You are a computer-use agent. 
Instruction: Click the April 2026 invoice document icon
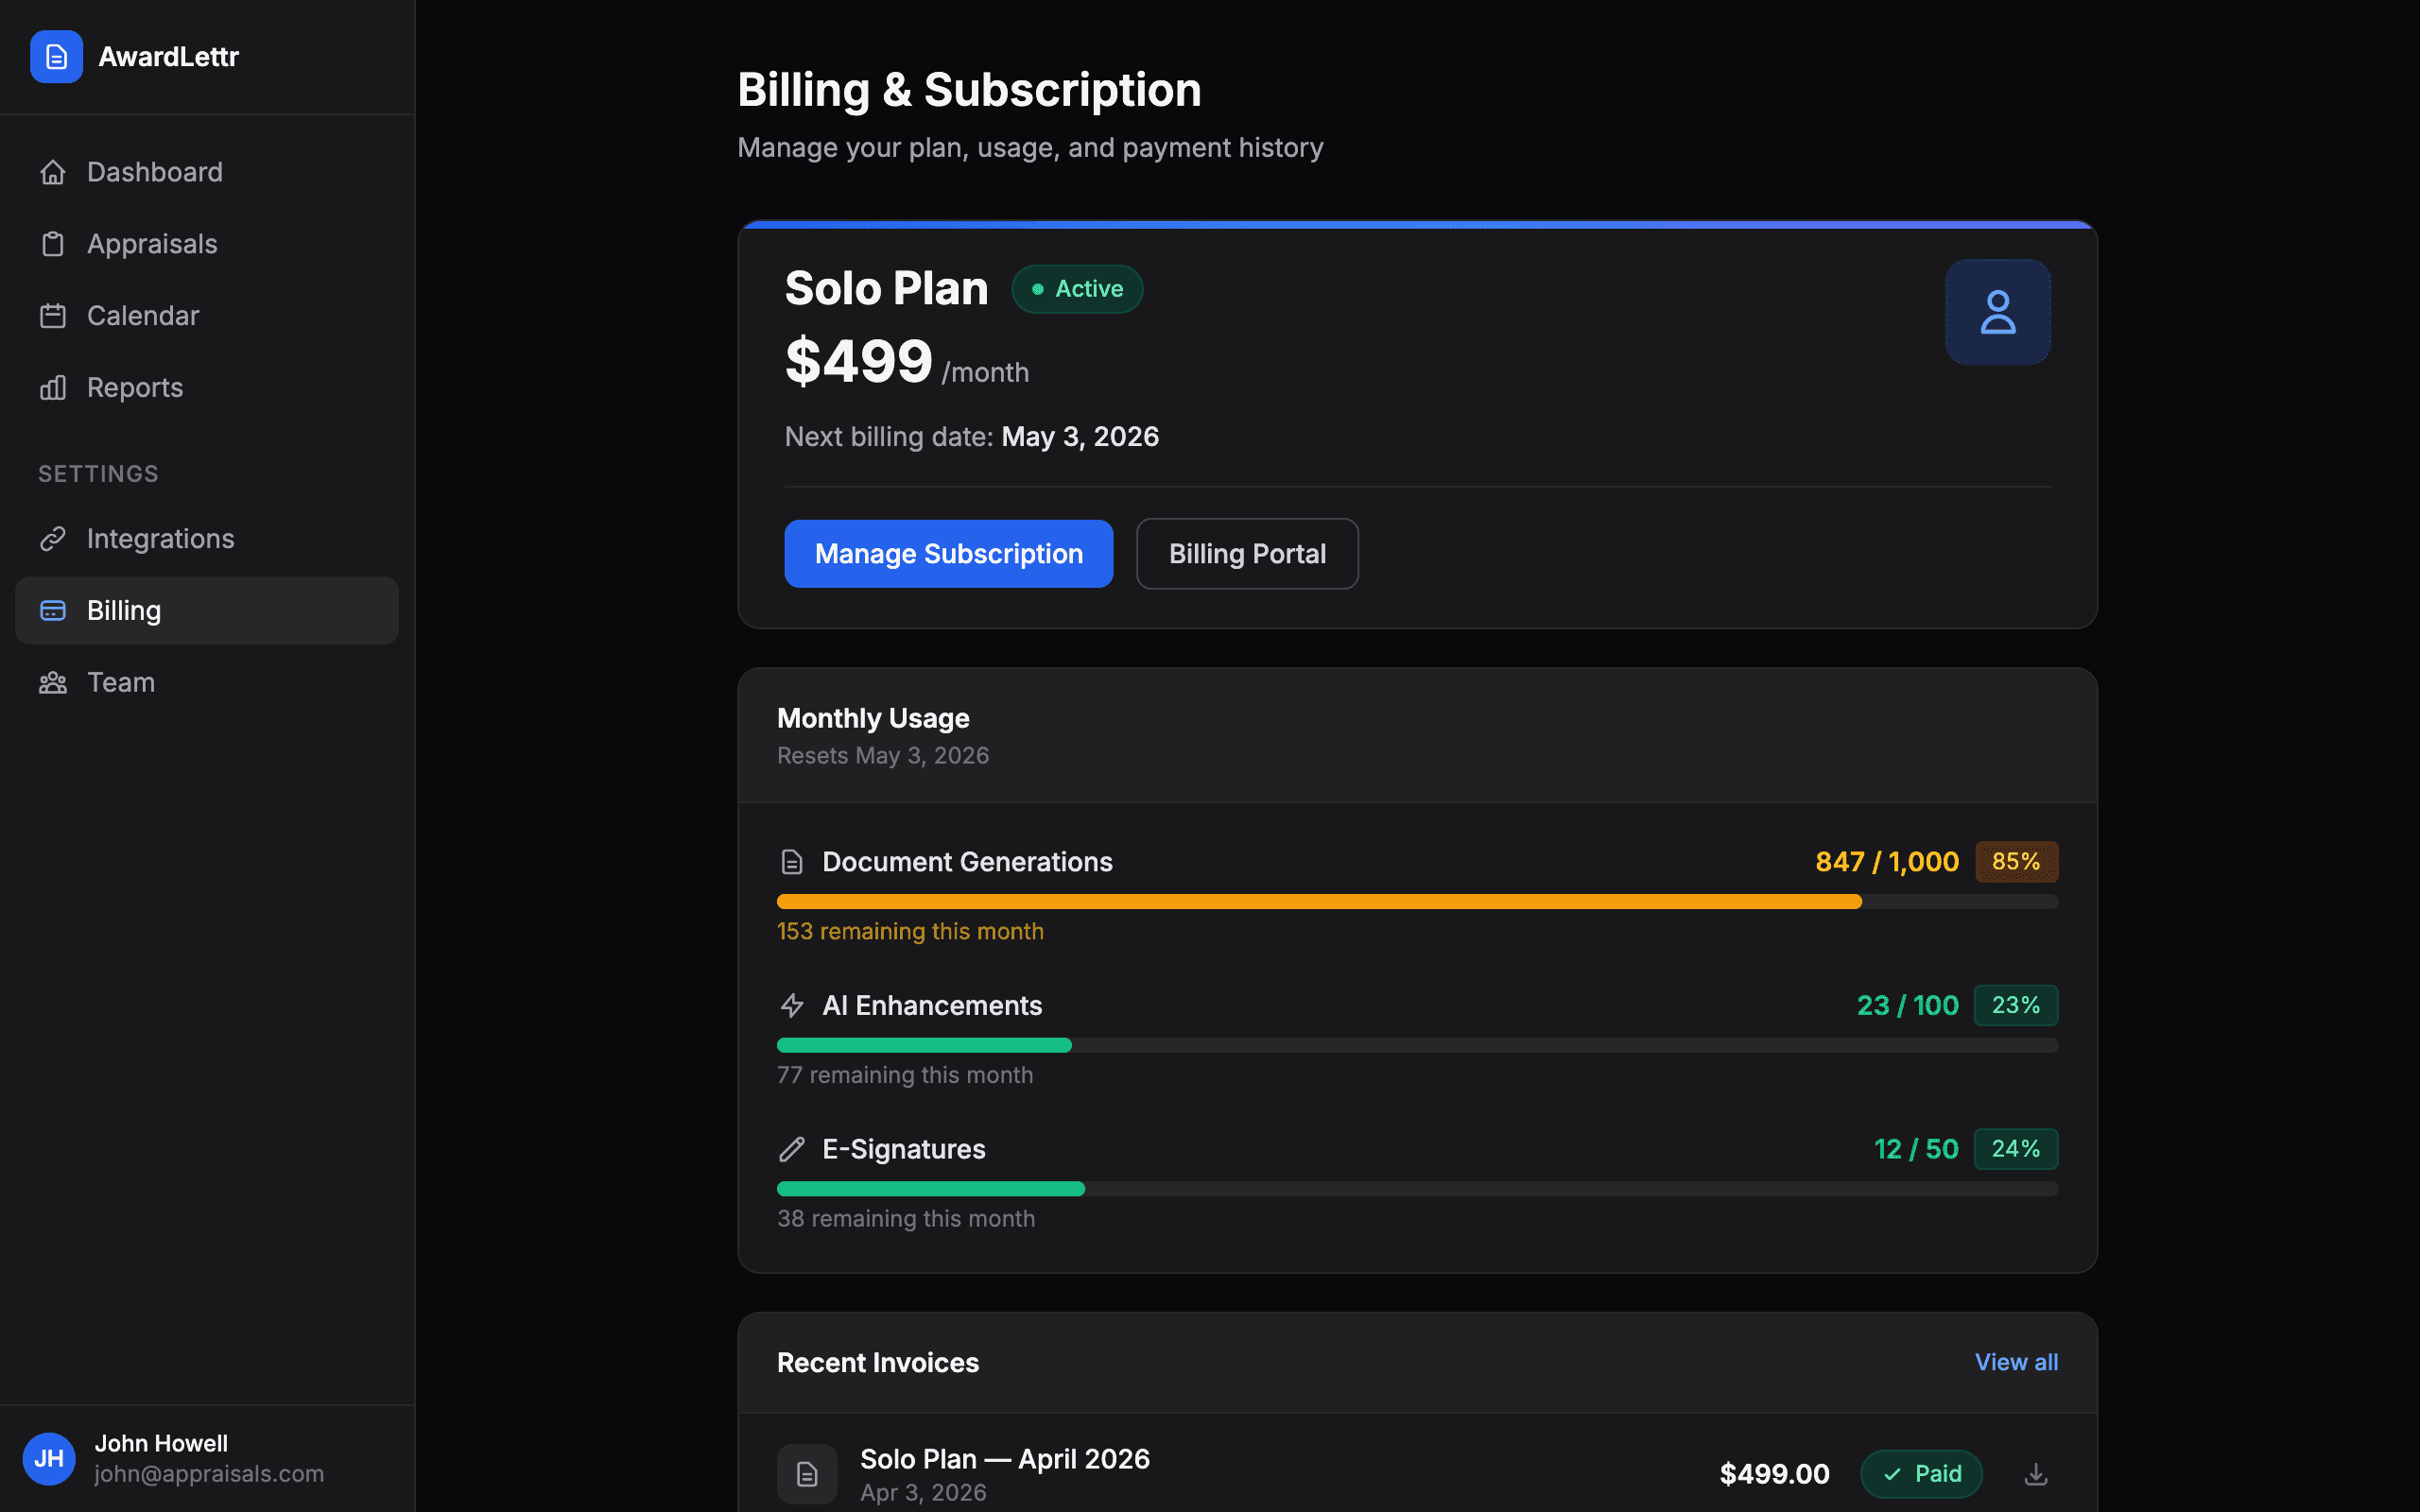click(807, 1474)
